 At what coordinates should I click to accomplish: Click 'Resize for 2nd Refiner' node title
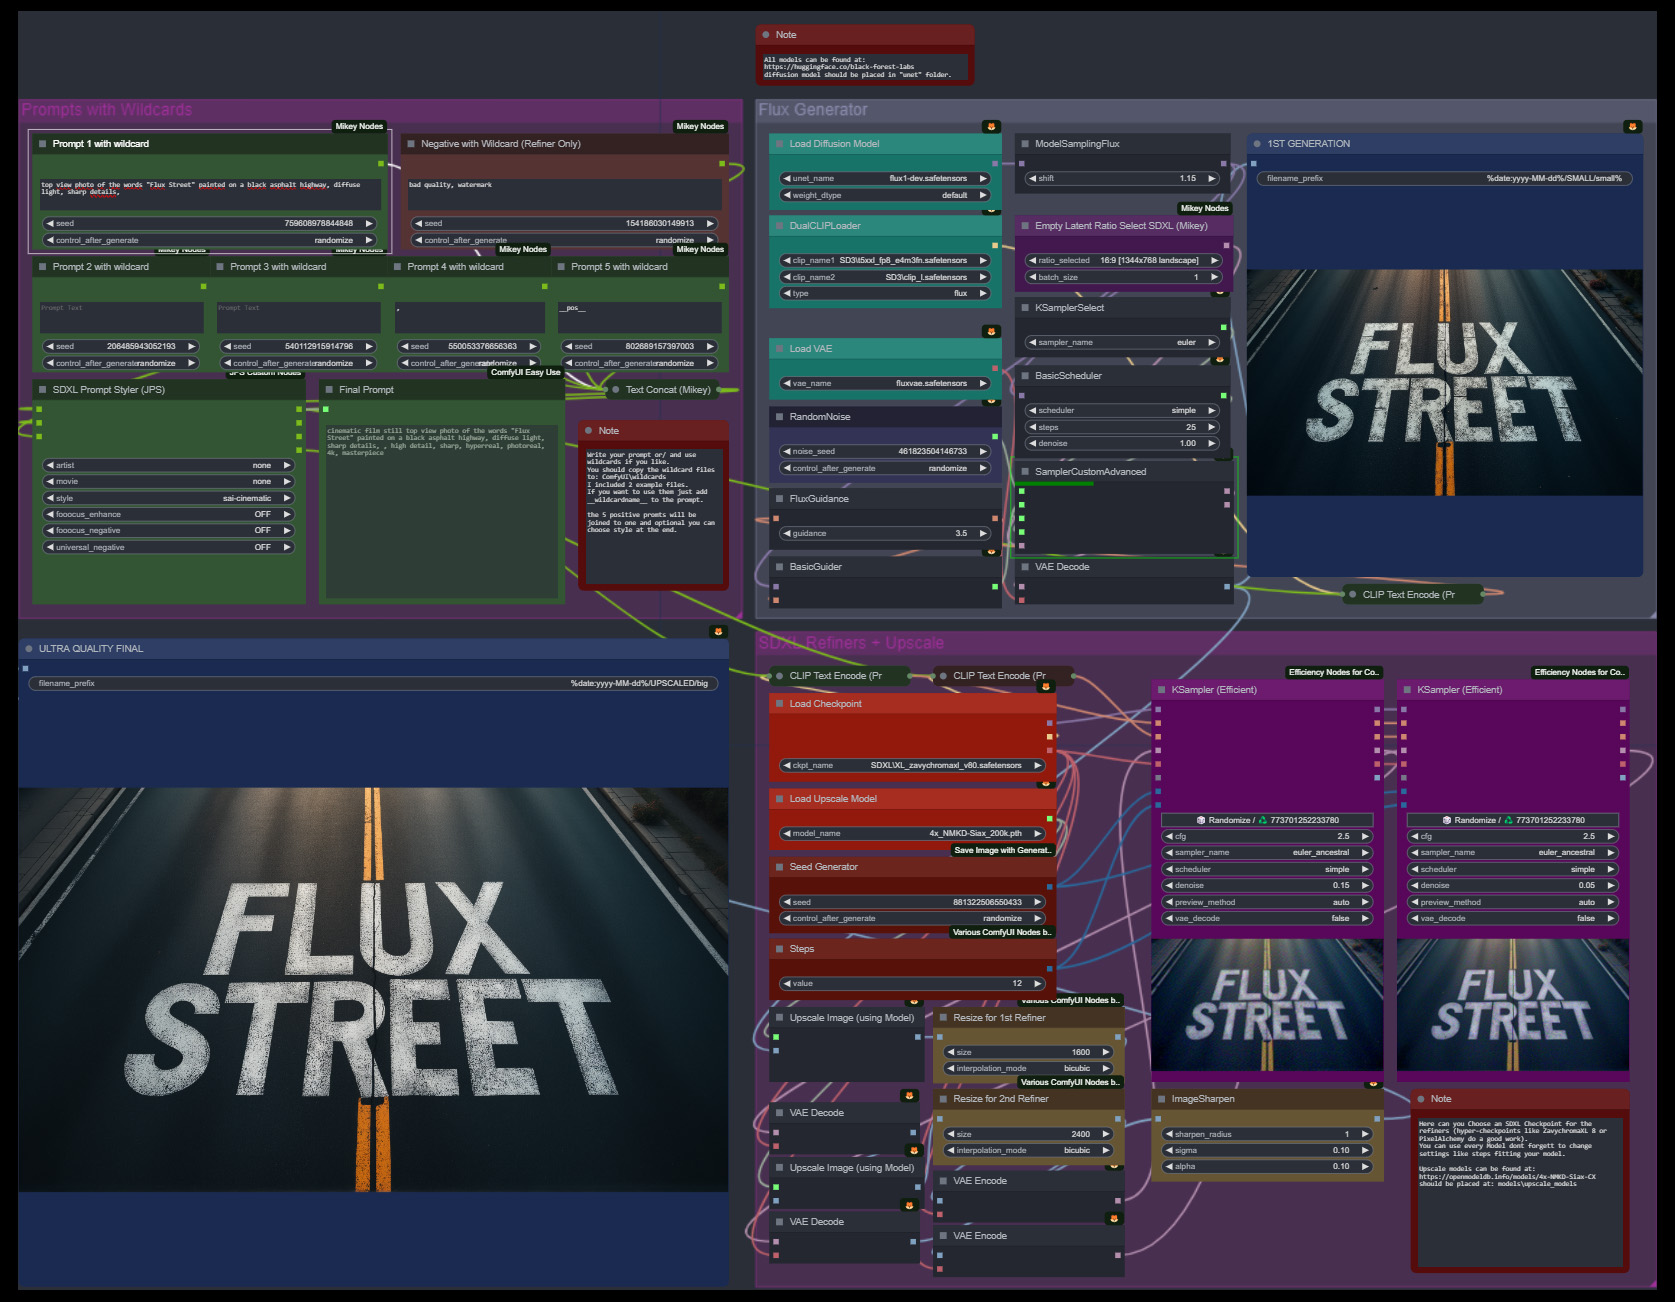click(x=1001, y=1099)
